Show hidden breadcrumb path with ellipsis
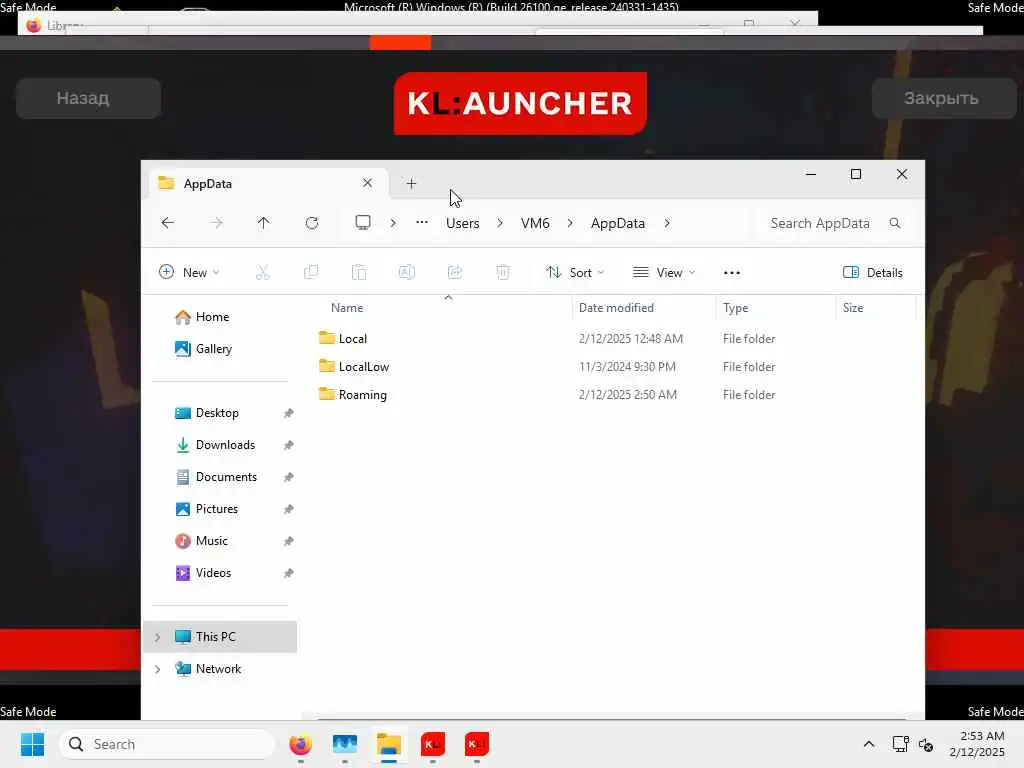 (x=422, y=223)
